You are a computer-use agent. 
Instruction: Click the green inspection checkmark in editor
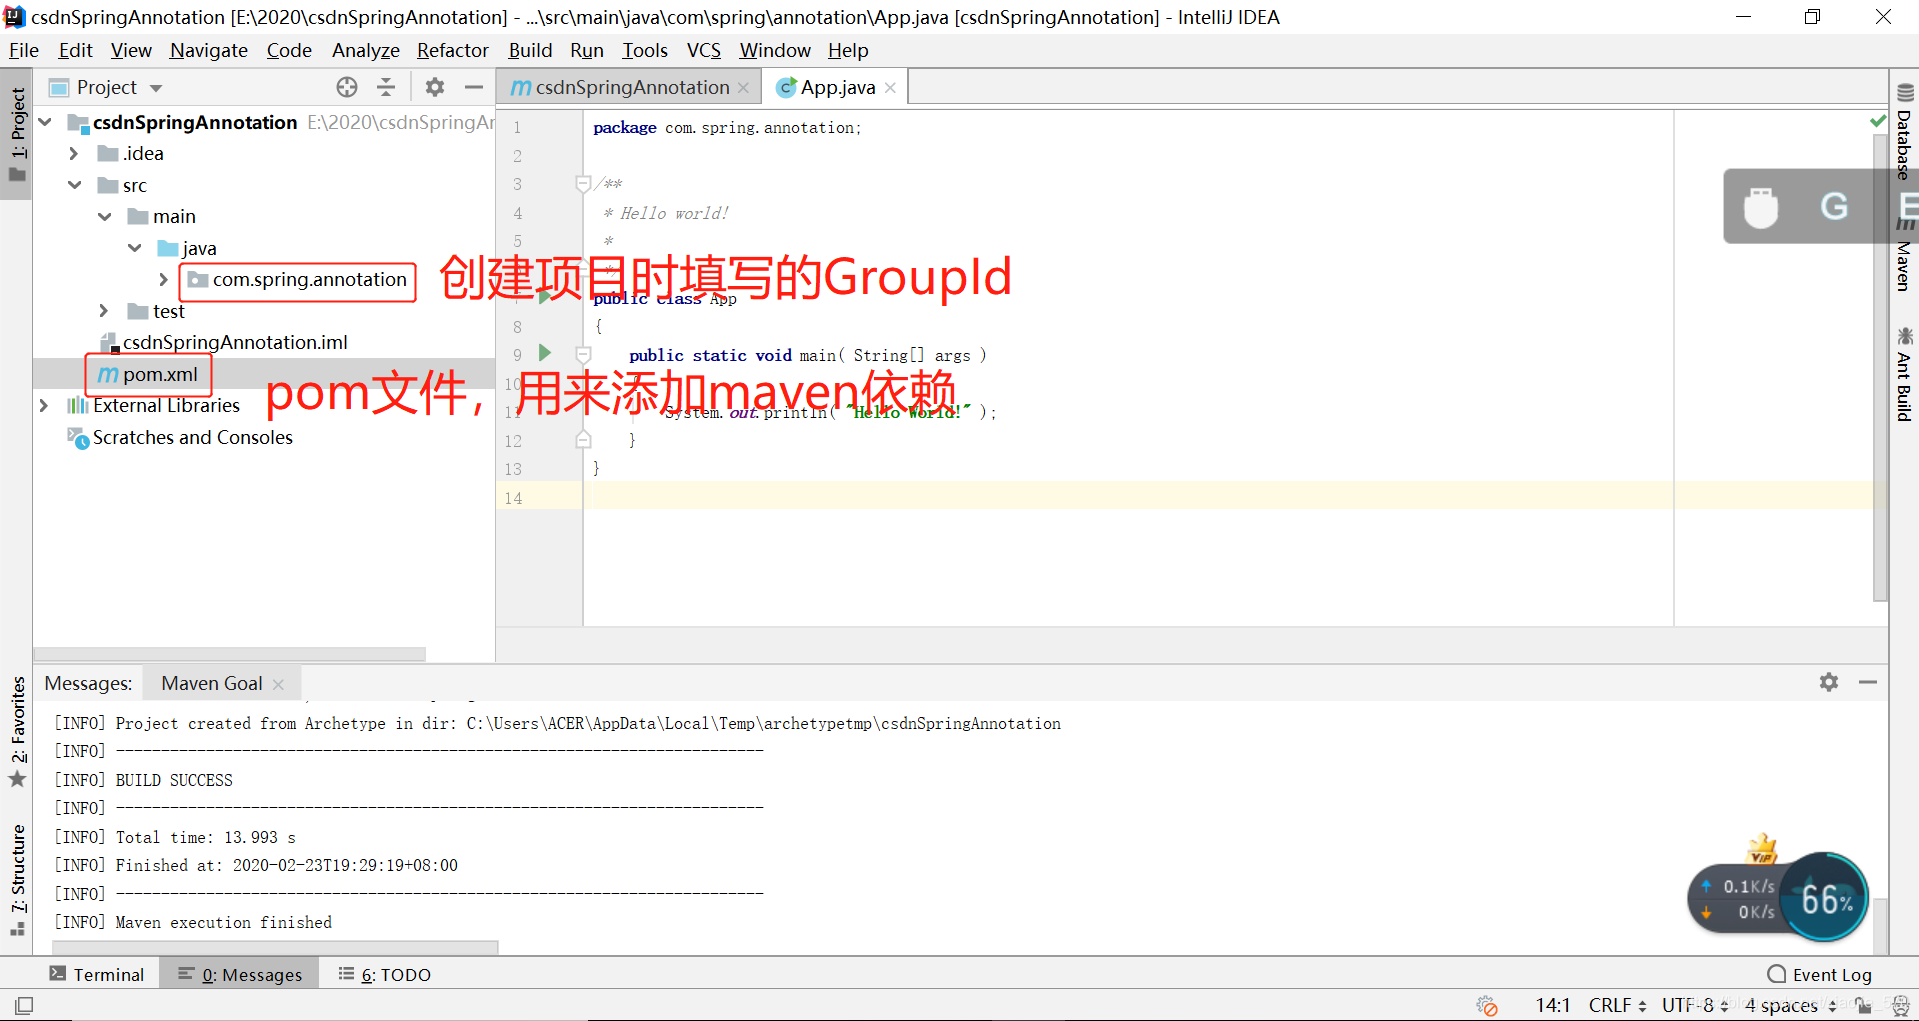tap(1878, 121)
